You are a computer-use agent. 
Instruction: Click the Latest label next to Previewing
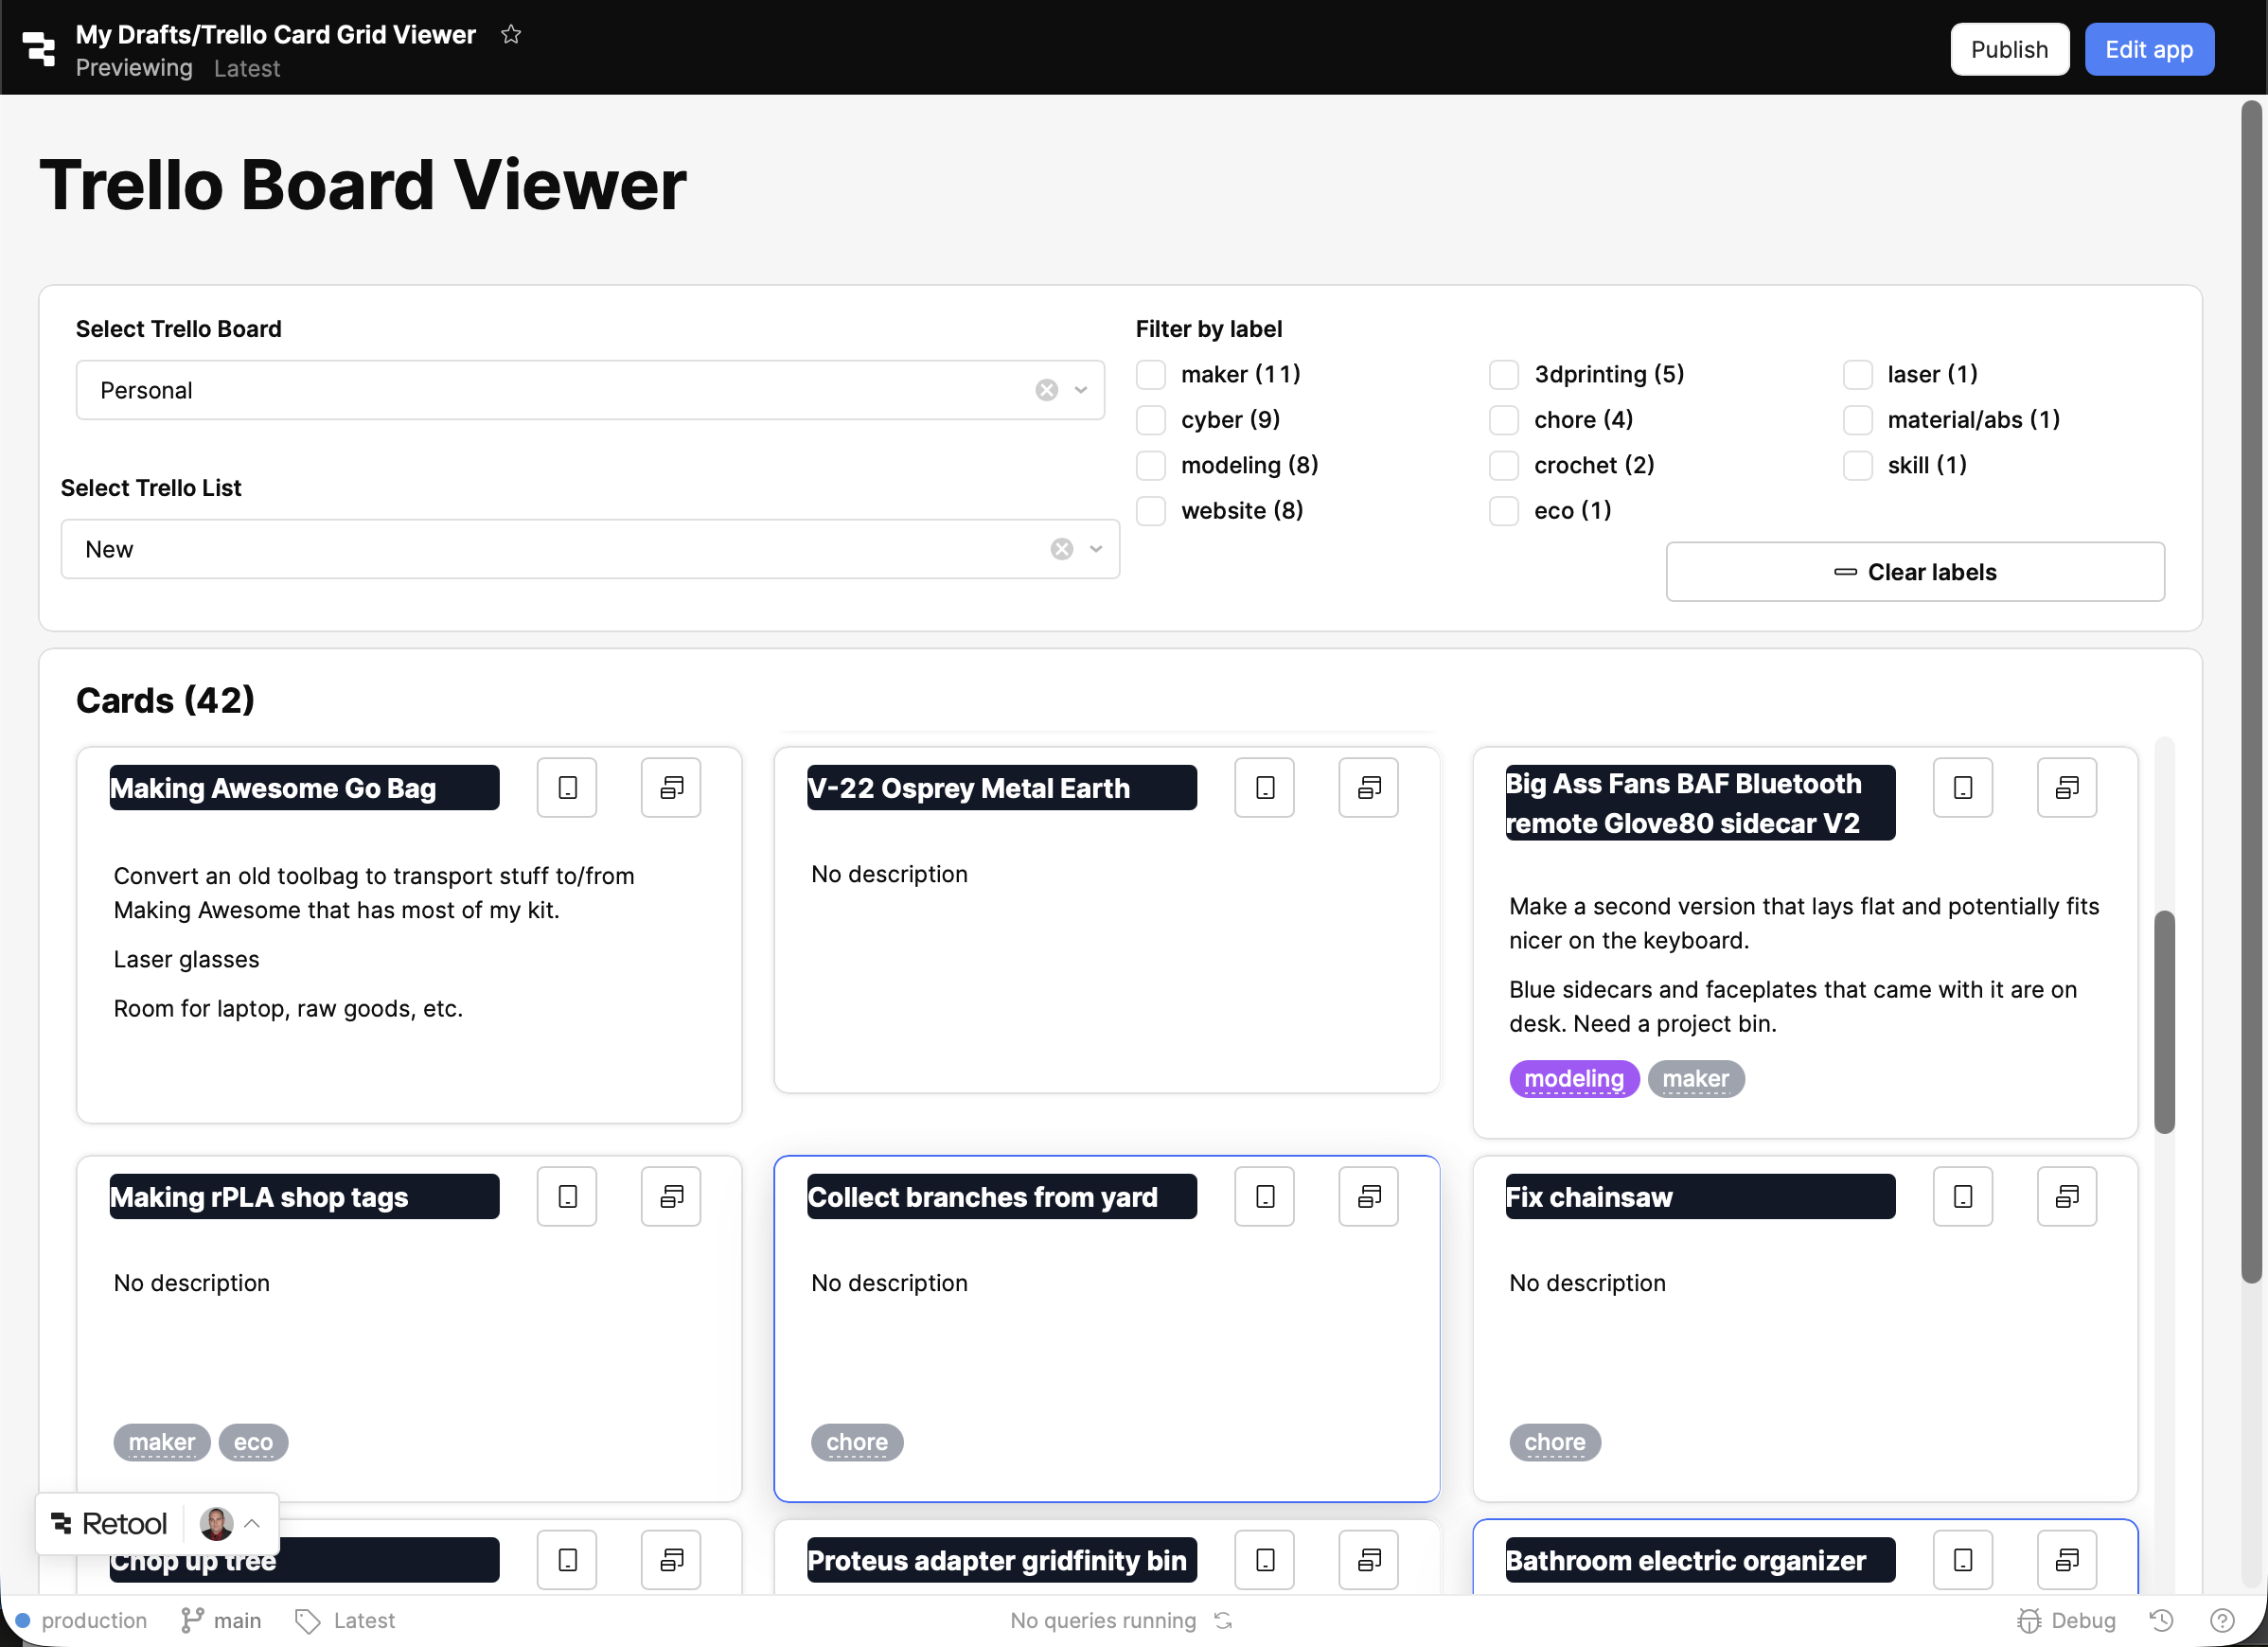(x=247, y=68)
